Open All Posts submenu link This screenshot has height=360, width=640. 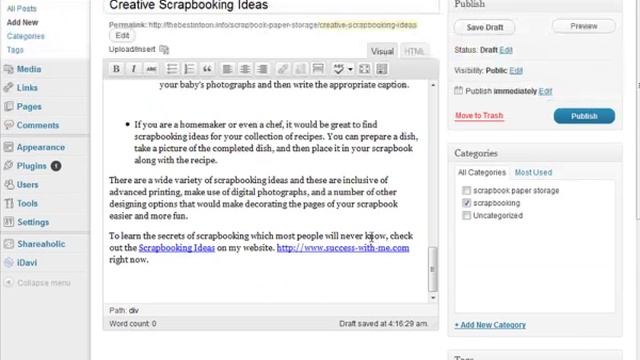(x=22, y=9)
